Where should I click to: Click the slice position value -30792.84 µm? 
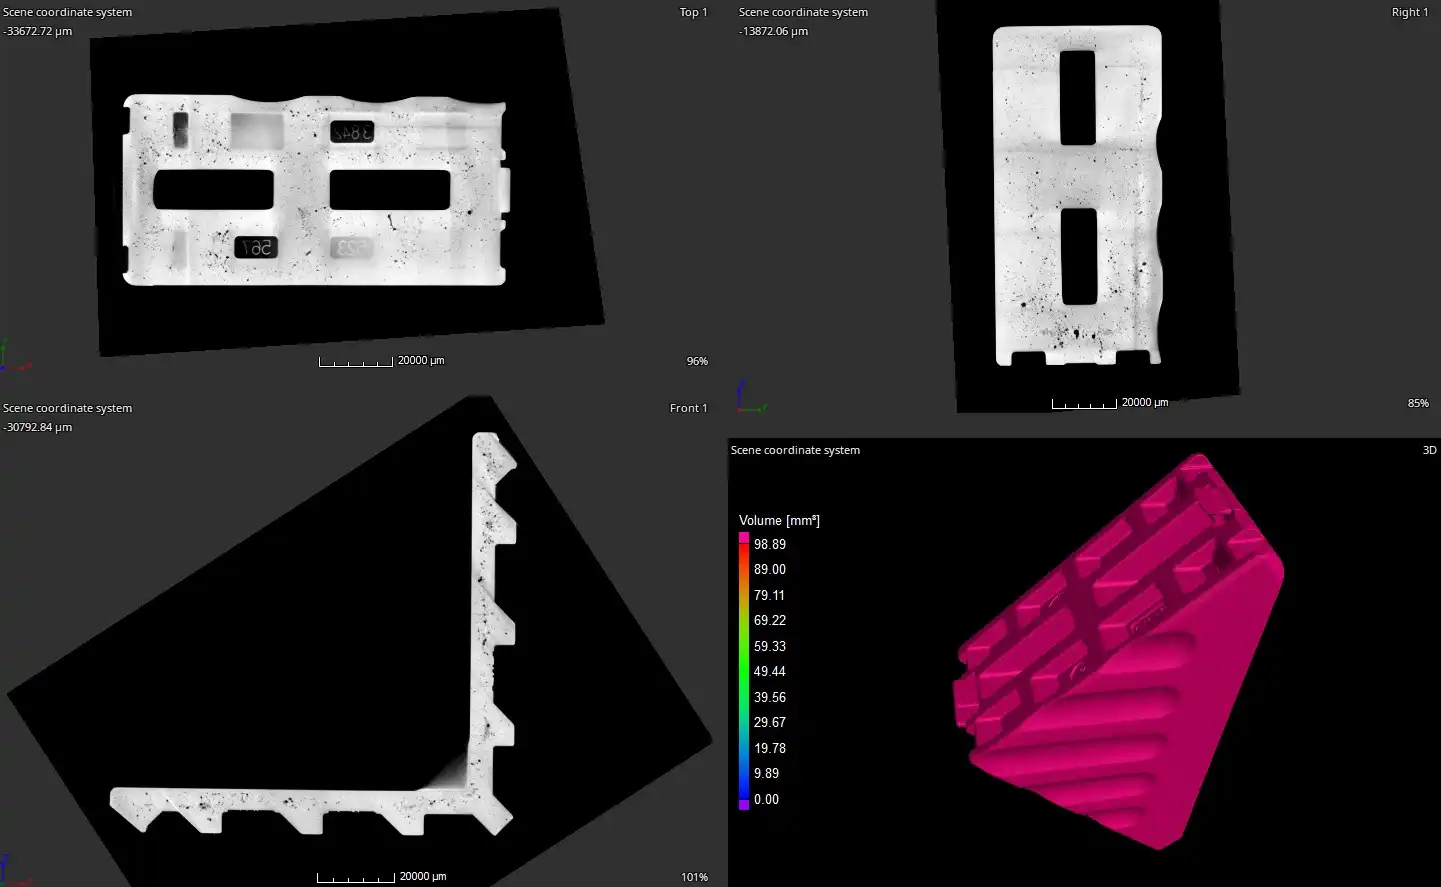[37, 427]
